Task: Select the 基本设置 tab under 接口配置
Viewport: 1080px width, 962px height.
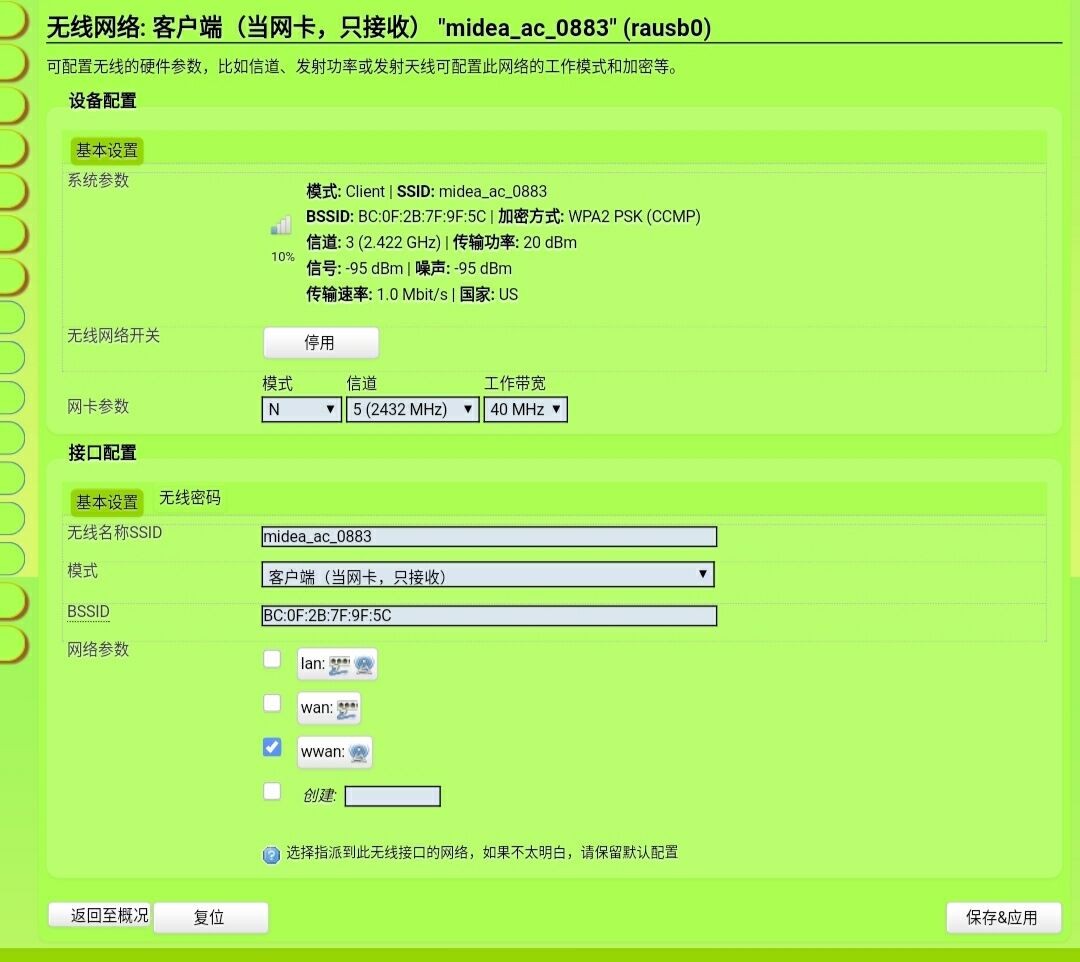Action: [x=107, y=502]
